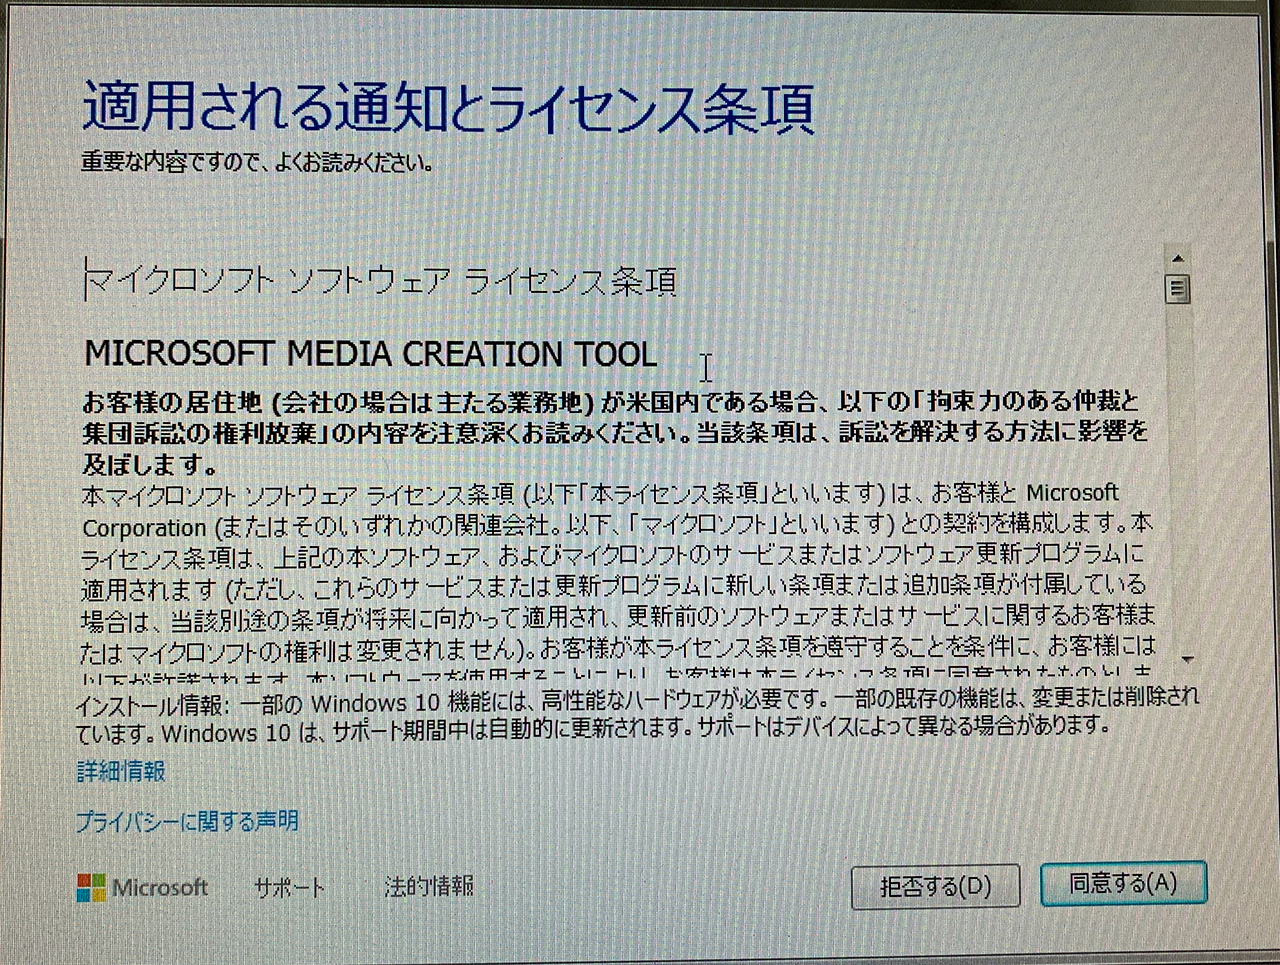Click the Microsoft logo icon
The height and width of the screenshot is (965, 1280).
(91, 888)
